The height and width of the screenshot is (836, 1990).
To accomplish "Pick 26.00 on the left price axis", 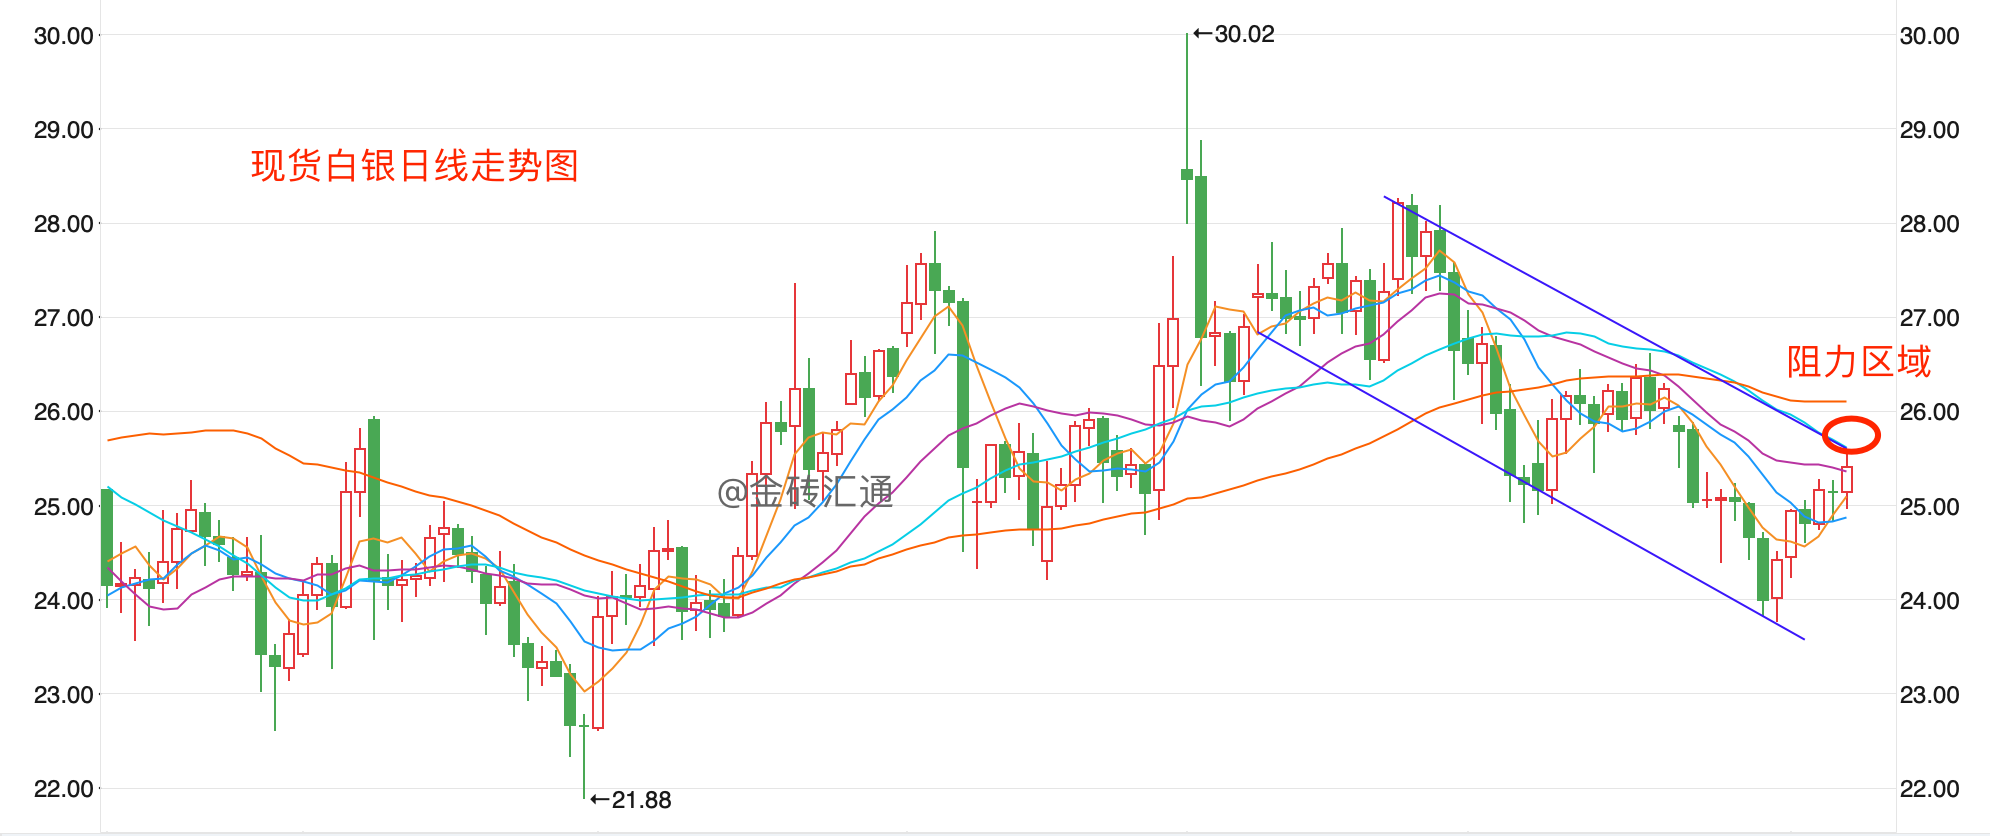I will click(64, 412).
